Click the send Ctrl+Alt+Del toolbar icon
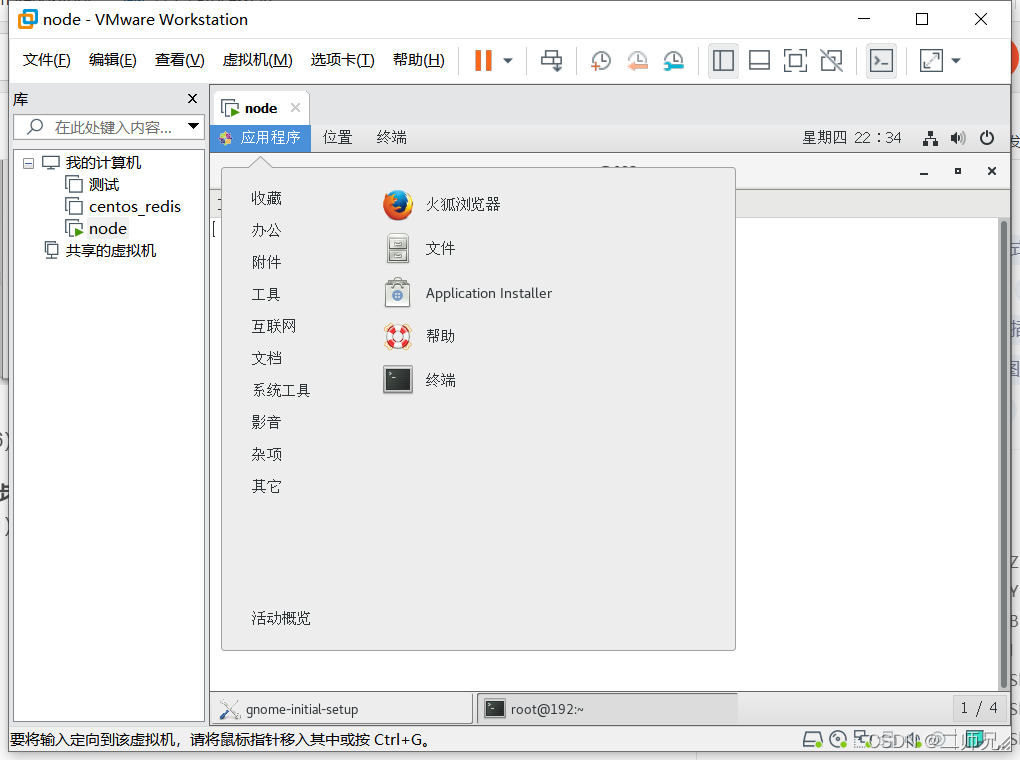 click(552, 61)
